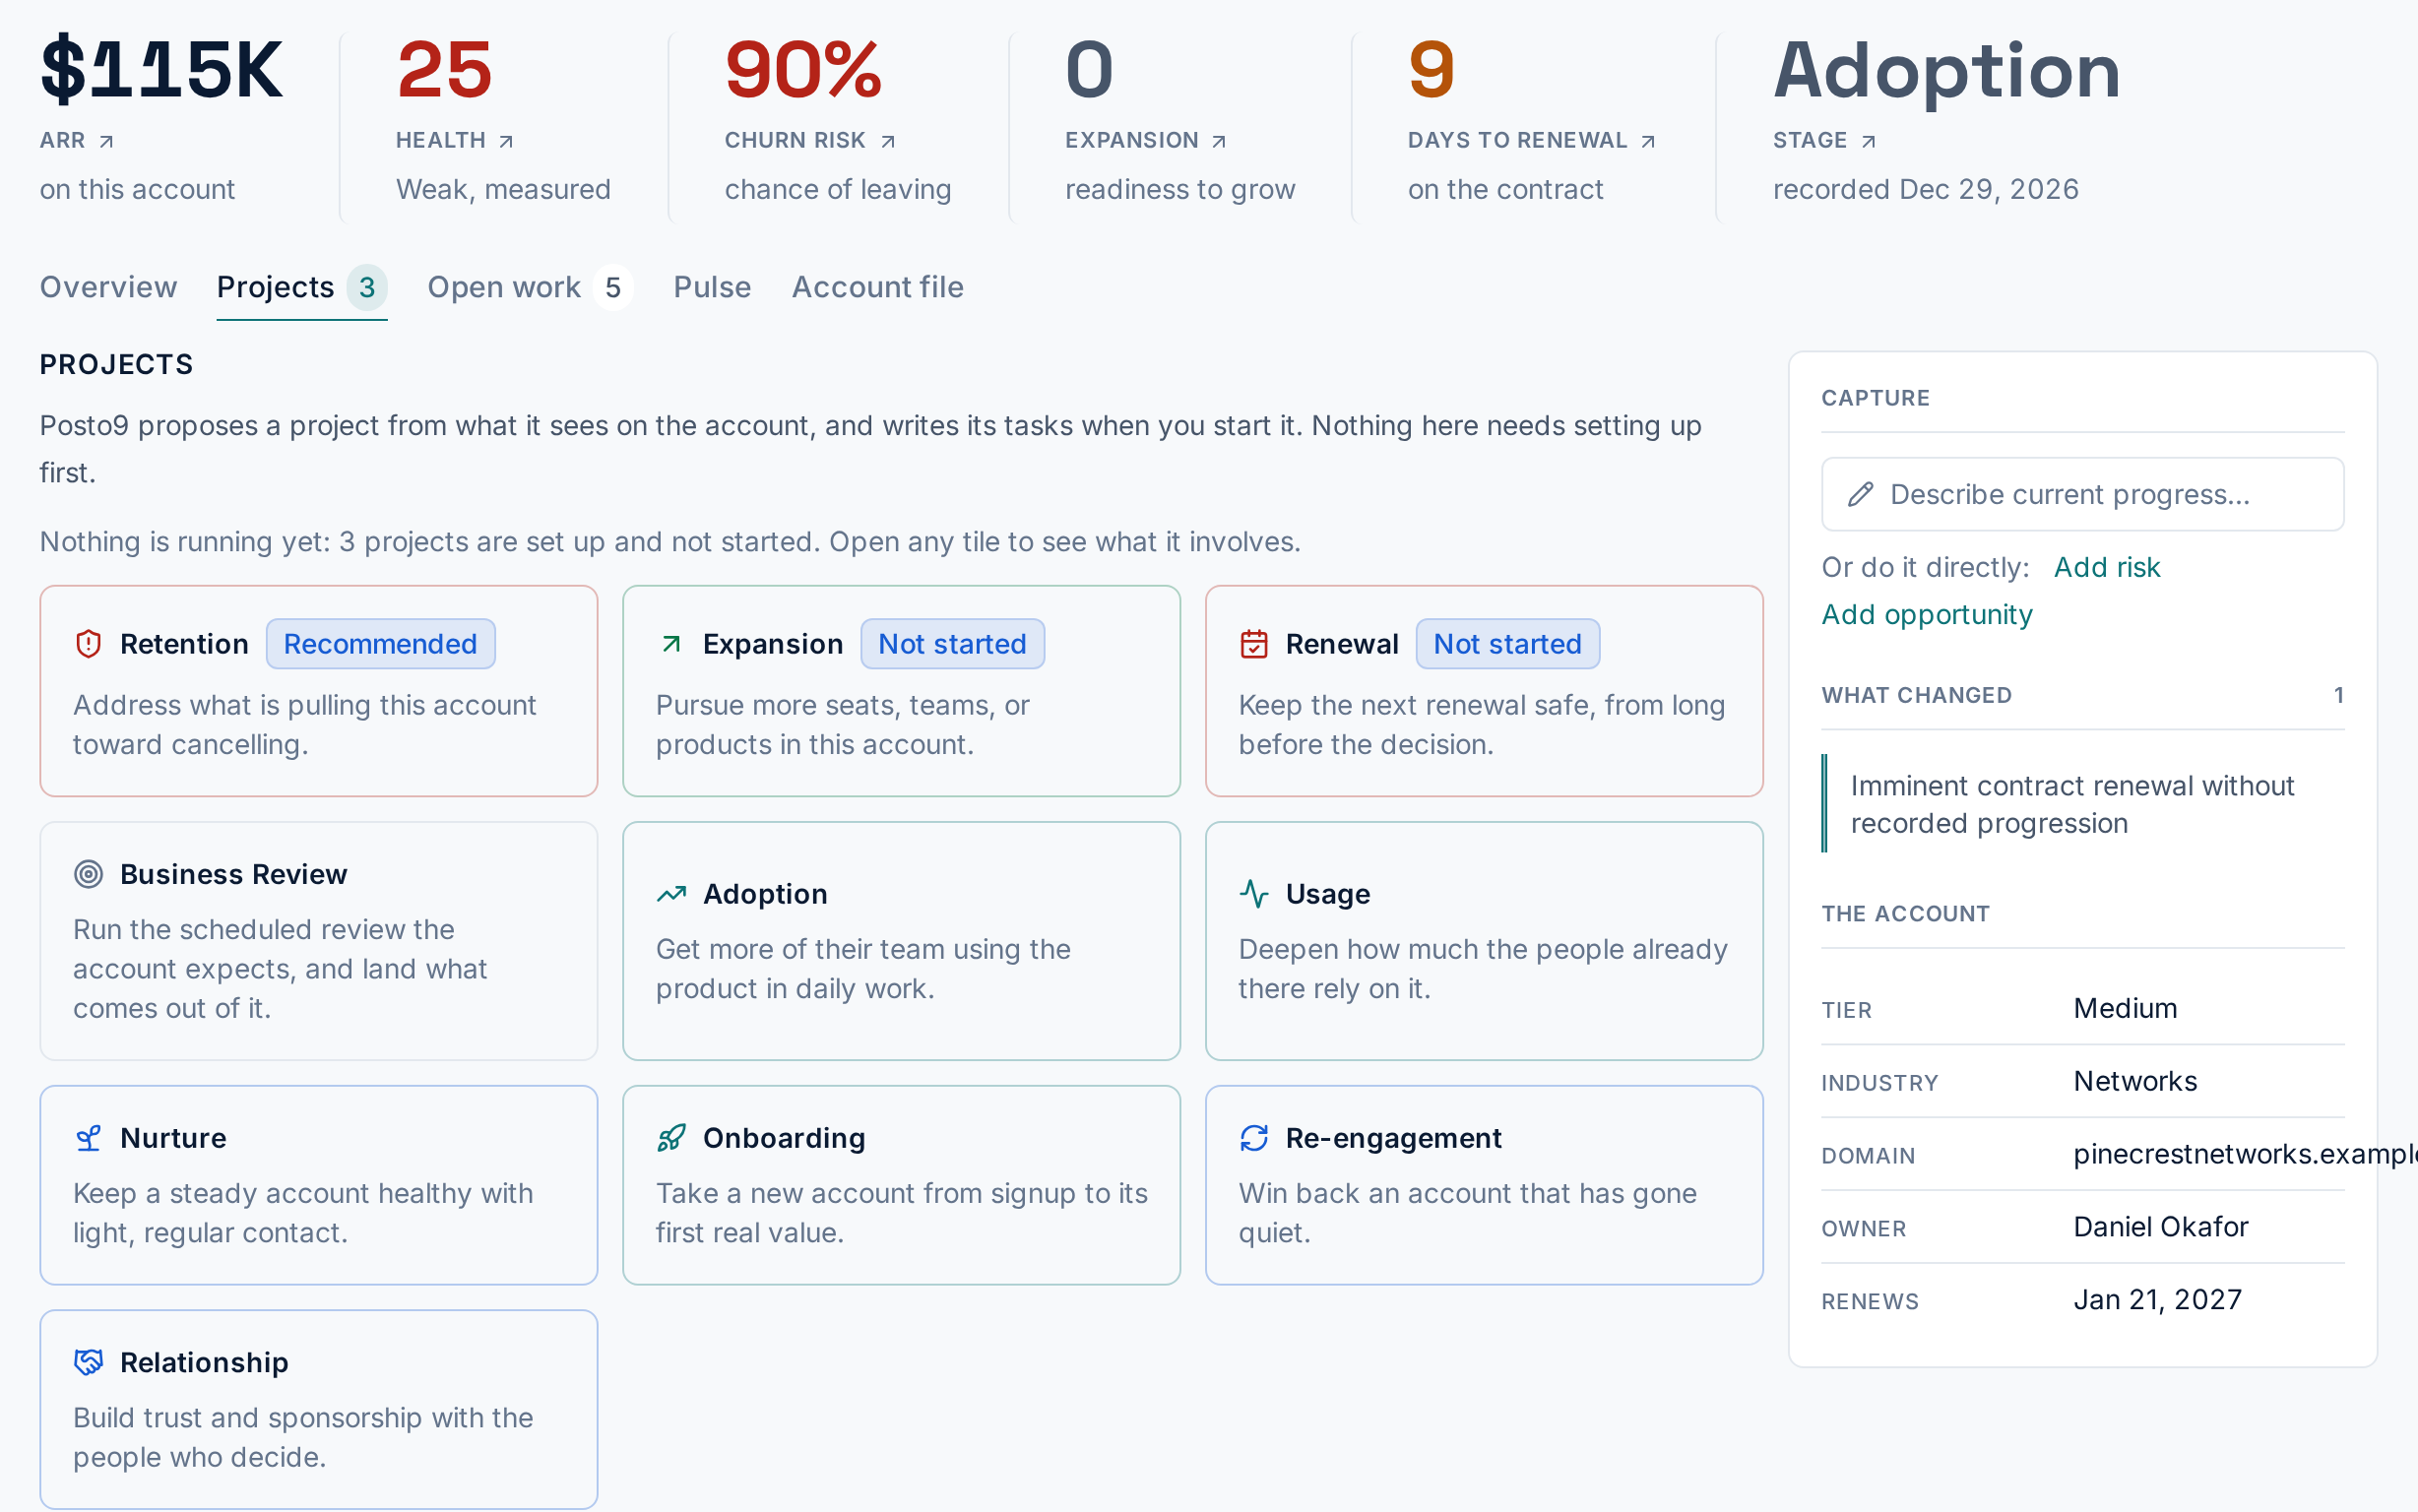
Task: Click the arrow icon next to HEALTH
Action: point(506,142)
